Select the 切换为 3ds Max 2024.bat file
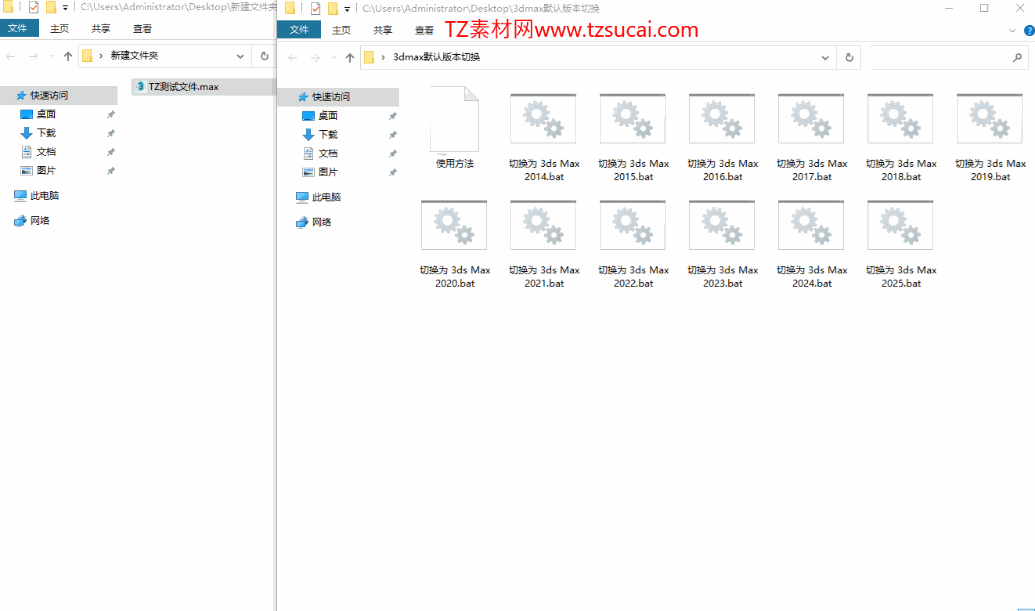Screen dimensions: 1035x611 [811, 243]
